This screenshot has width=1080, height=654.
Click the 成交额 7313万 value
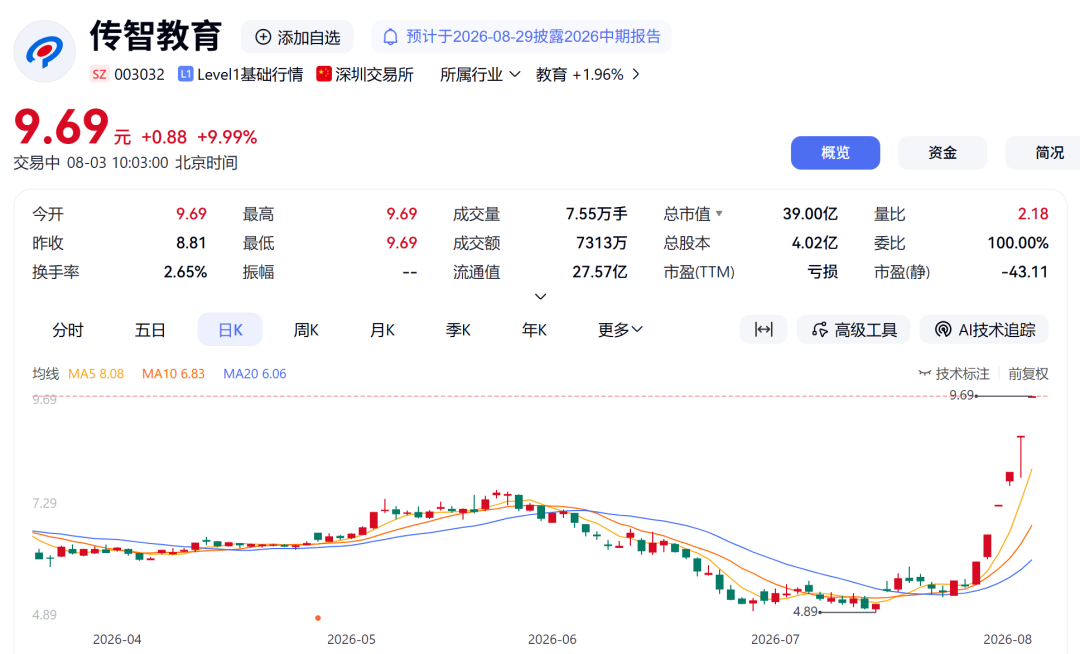601,243
